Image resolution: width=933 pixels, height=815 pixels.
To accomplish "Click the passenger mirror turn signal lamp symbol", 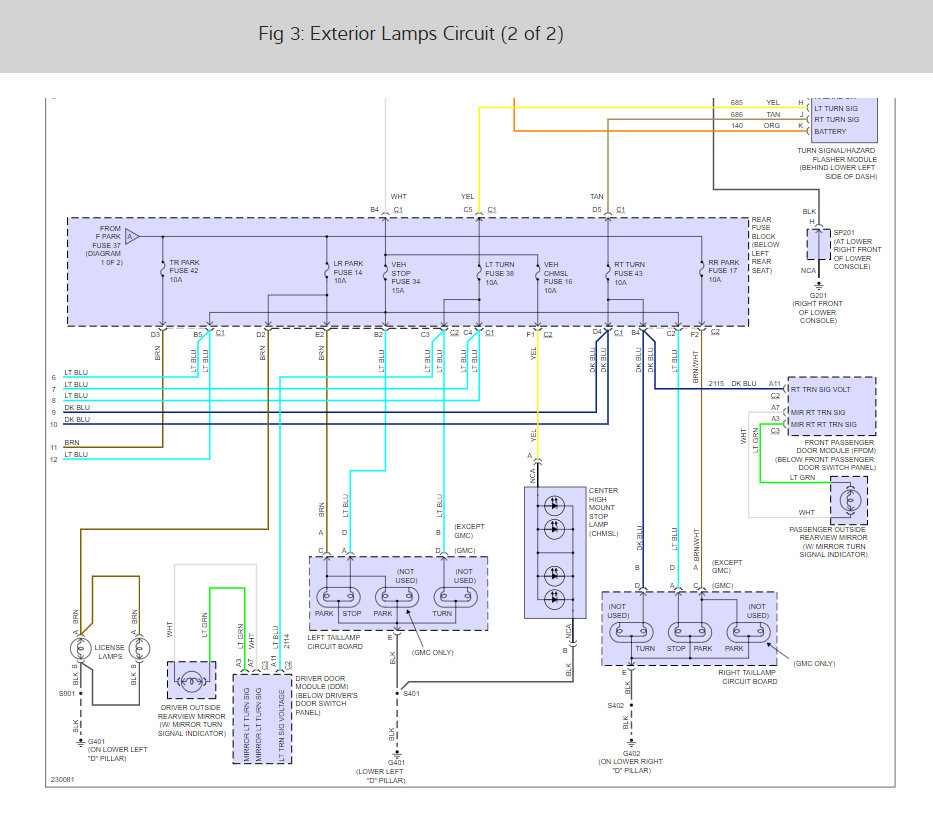I will [850, 500].
